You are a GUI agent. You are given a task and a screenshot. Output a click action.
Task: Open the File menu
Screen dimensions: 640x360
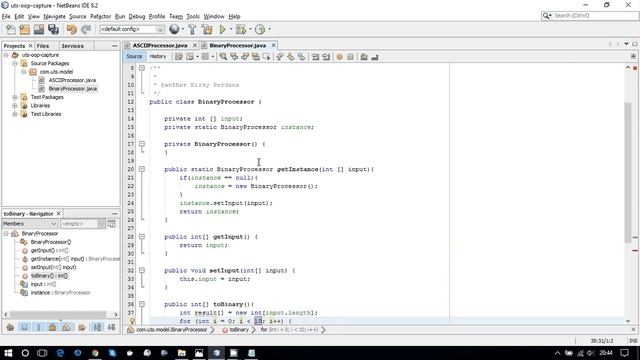[6, 16]
